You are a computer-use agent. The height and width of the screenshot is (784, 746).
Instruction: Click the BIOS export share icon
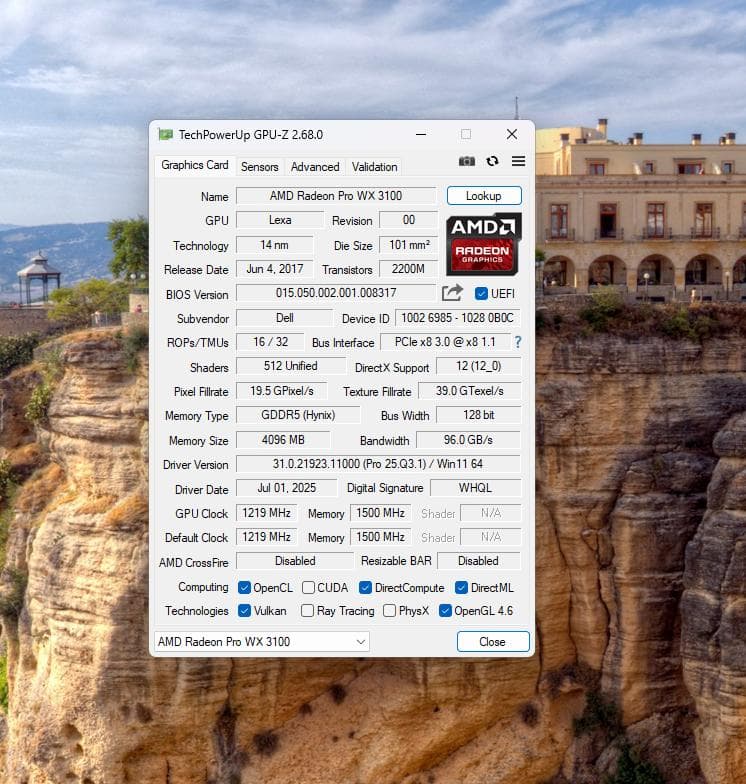click(452, 293)
